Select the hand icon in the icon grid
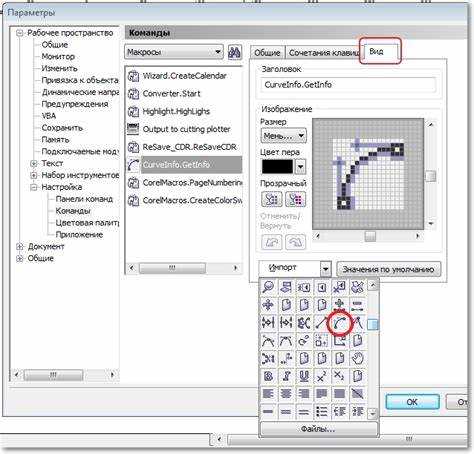Viewport: 474px width, 454px height. click(357, 358)
